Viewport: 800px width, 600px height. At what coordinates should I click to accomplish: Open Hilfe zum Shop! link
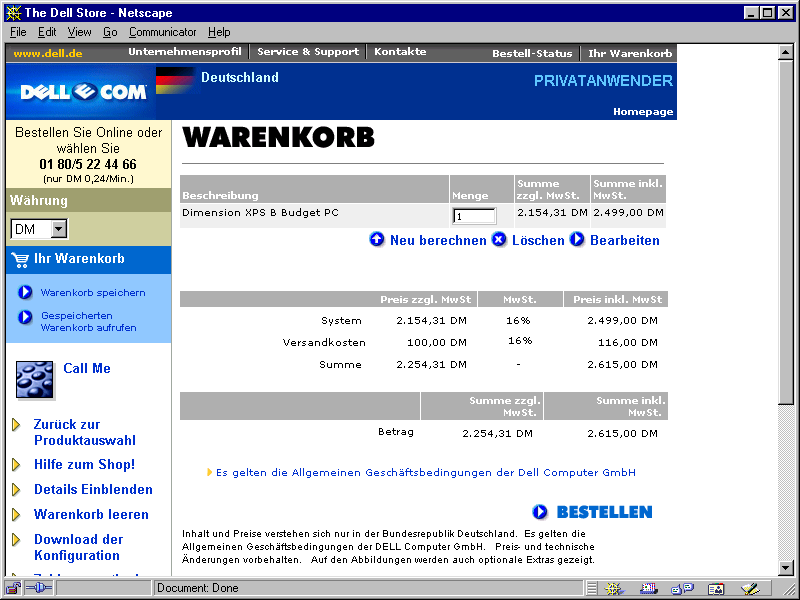click(x=85, y=464)
